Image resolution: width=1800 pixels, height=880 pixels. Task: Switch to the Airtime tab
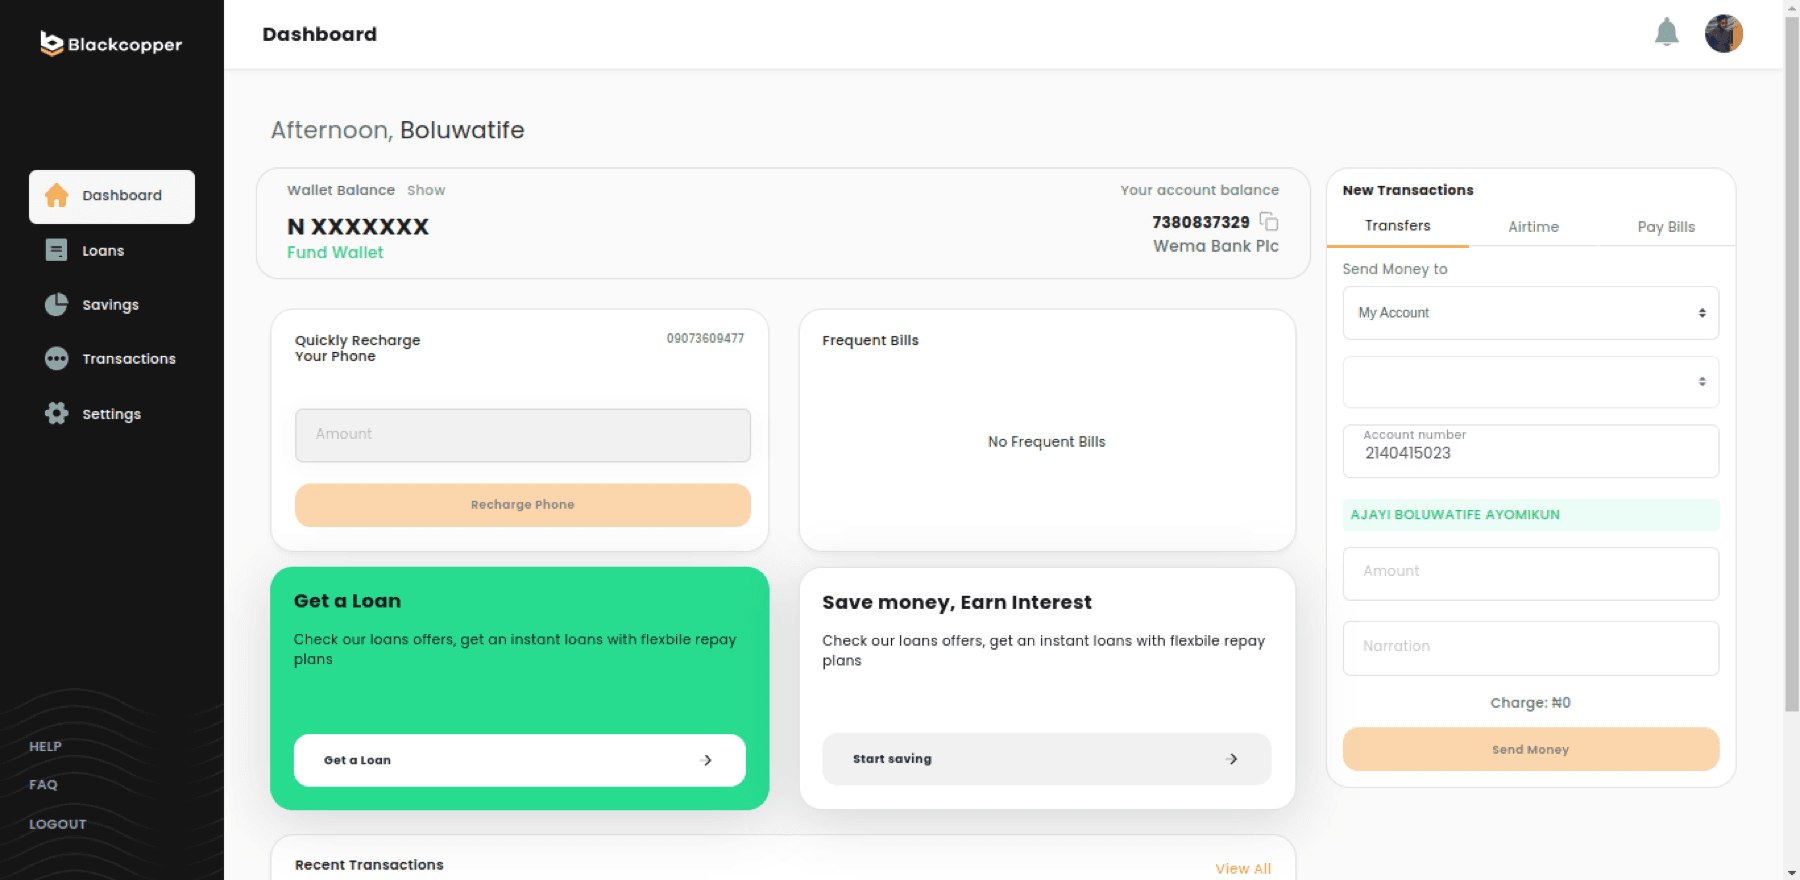coord(1533,227)
